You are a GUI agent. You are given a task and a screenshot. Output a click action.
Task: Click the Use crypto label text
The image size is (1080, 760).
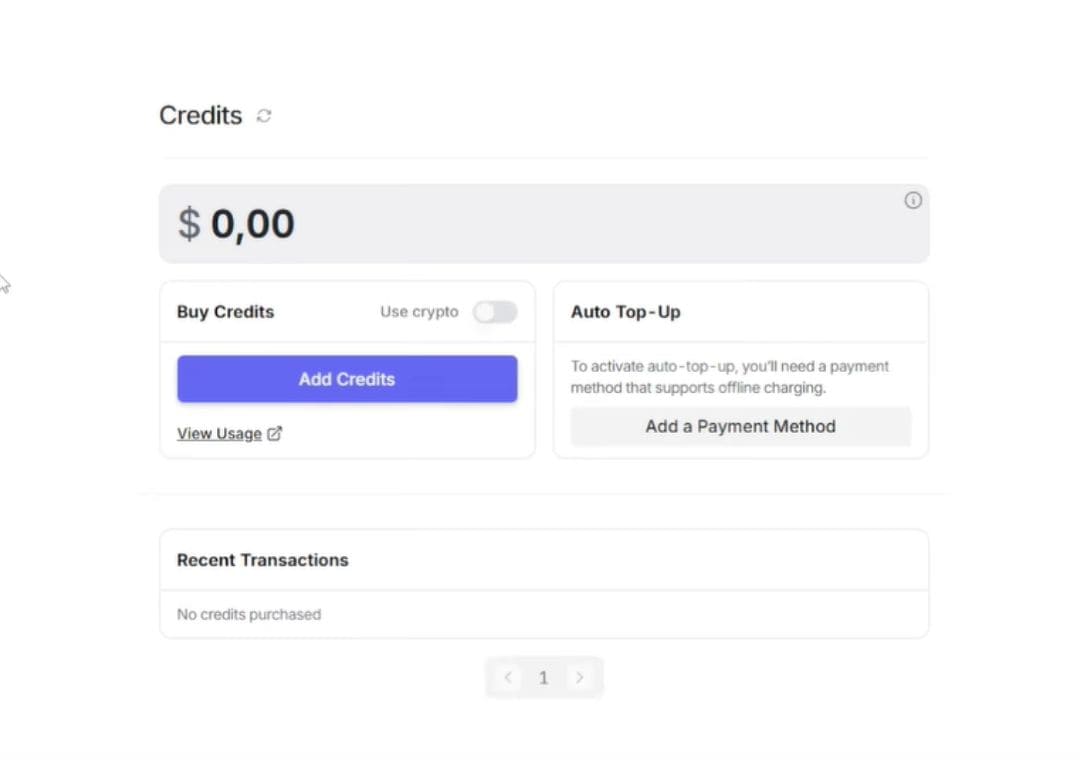419,312
